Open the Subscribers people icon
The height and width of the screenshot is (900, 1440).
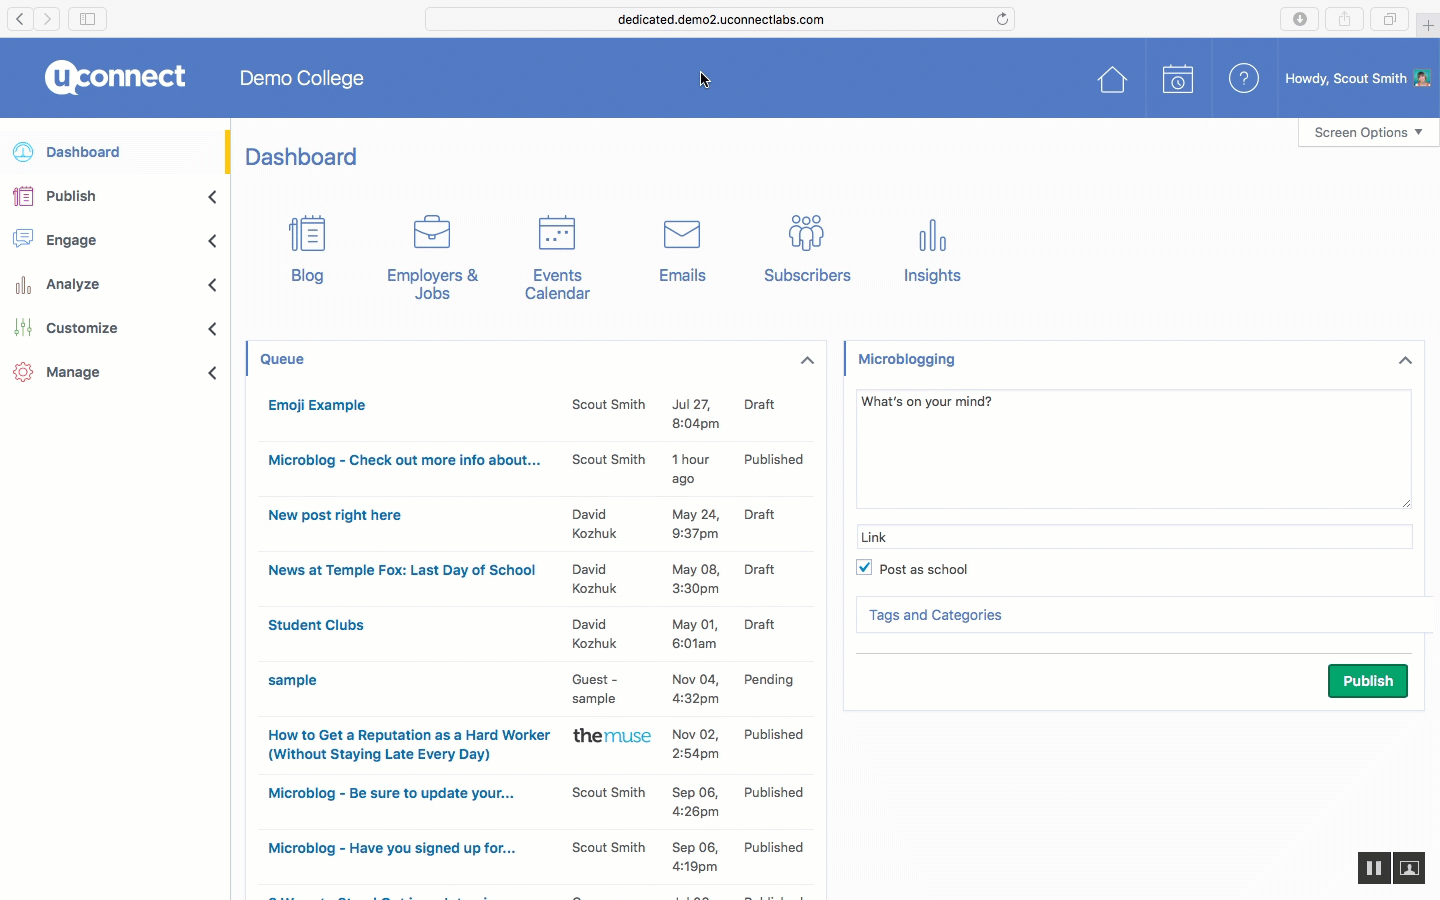806,234
